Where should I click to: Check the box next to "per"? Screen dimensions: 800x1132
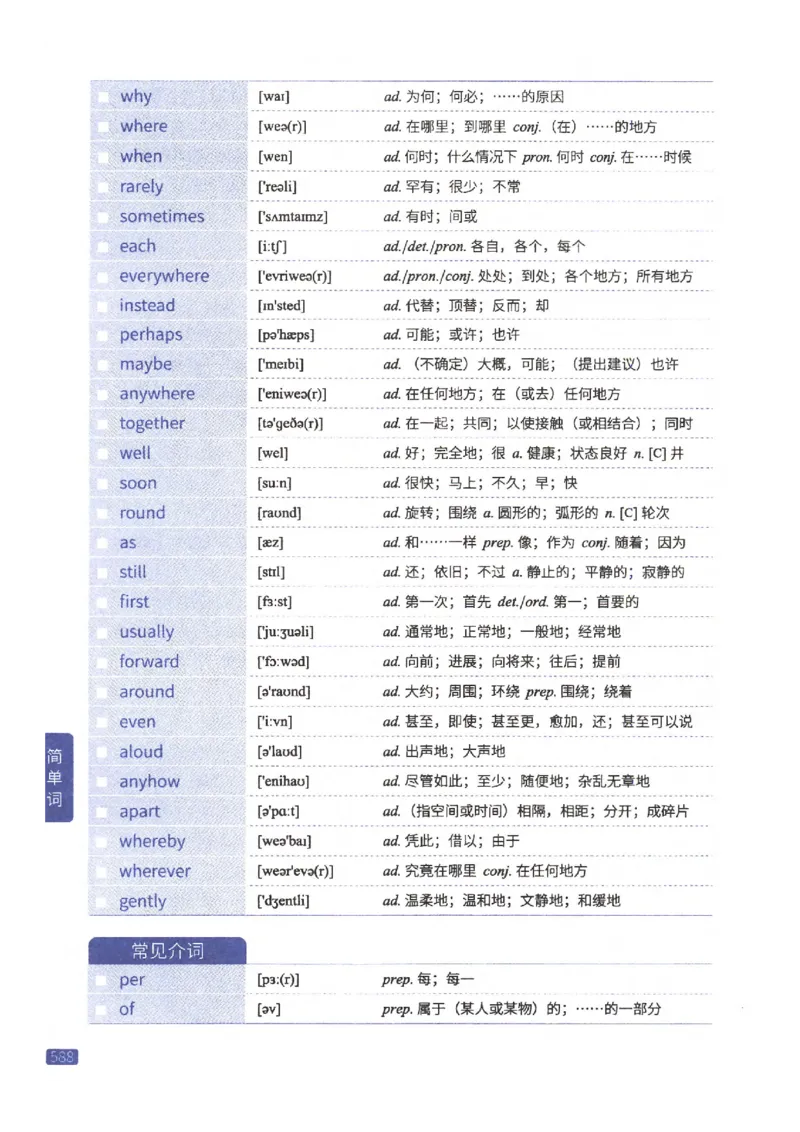point(104,980)
